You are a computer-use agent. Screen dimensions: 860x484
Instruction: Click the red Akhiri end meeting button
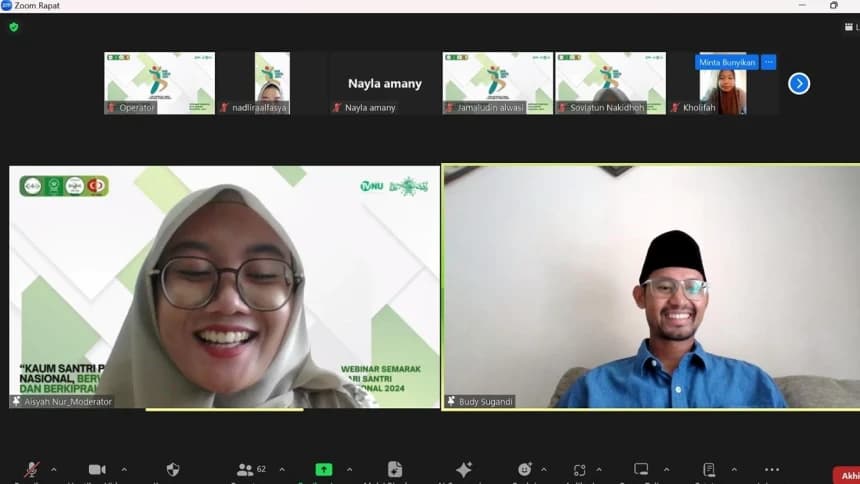pos(847,475)
